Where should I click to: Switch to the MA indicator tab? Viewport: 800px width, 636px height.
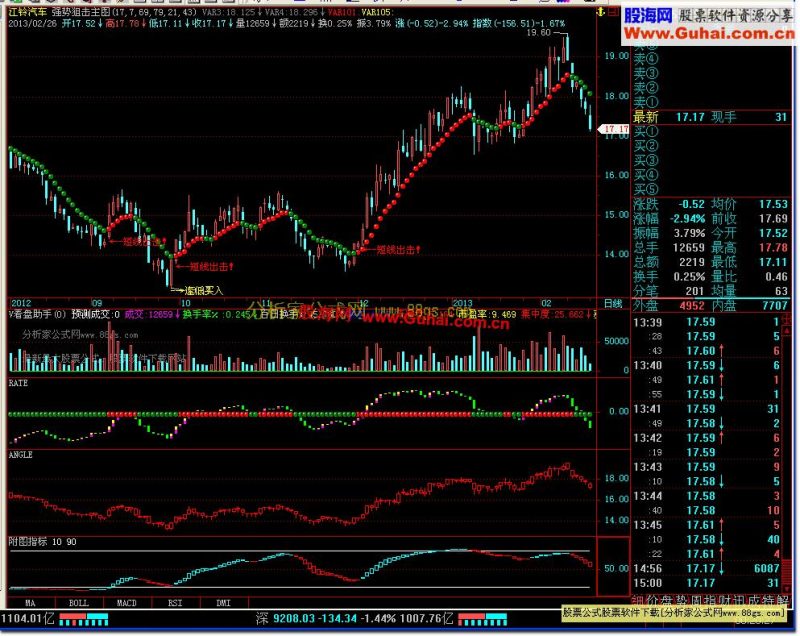pos(30,603)
